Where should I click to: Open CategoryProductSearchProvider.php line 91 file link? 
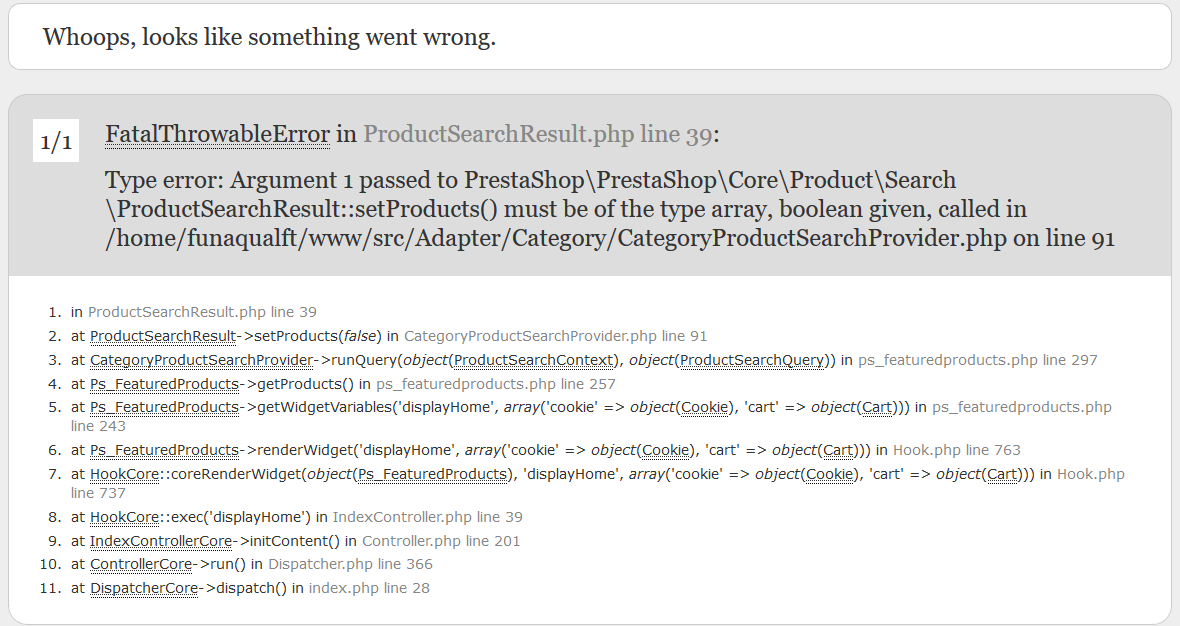click(x=555, y=336)
